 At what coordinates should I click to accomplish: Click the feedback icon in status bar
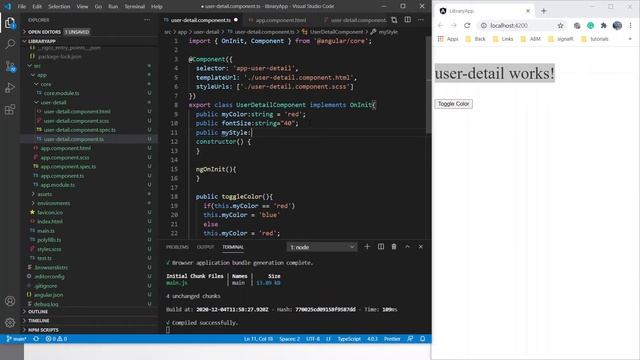click(410, 339)
